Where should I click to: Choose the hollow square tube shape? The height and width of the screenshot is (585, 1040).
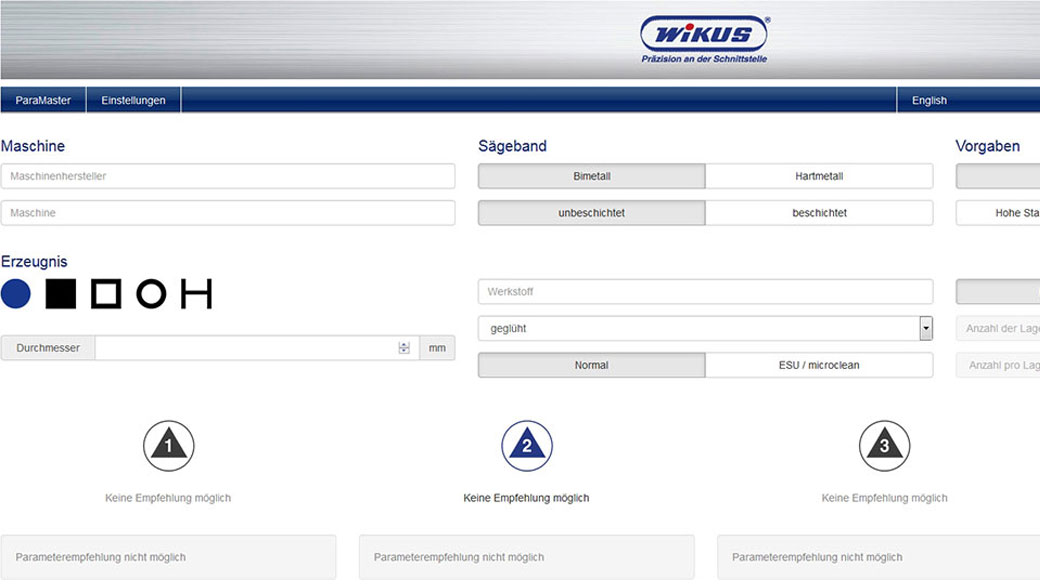tap(106, 294)
